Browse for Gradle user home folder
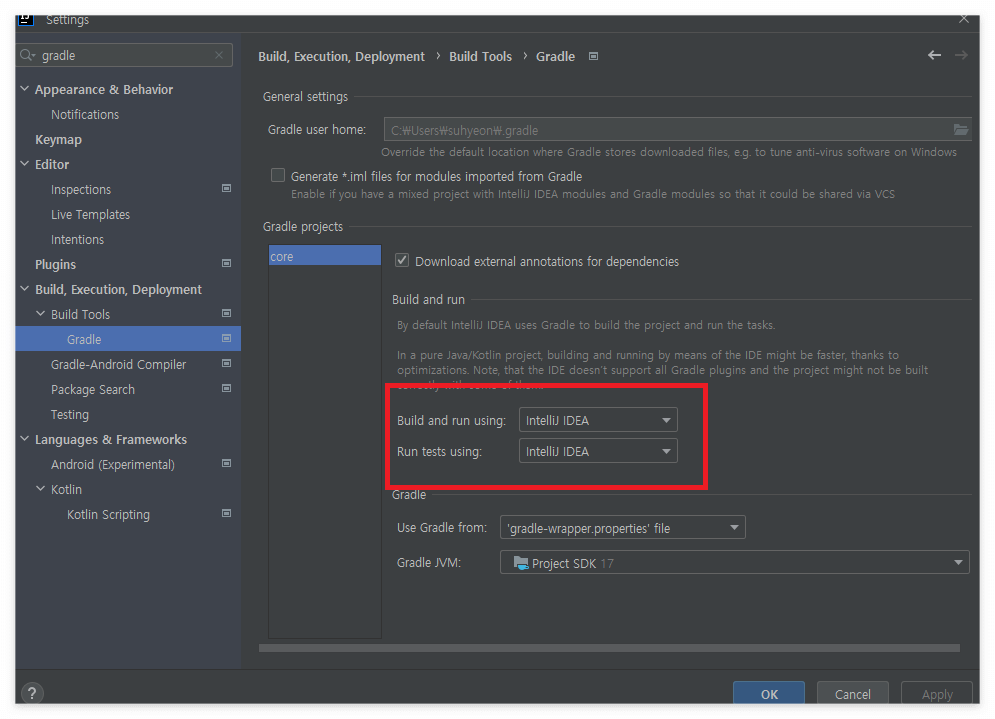995x719 pixels. (961, 129)
